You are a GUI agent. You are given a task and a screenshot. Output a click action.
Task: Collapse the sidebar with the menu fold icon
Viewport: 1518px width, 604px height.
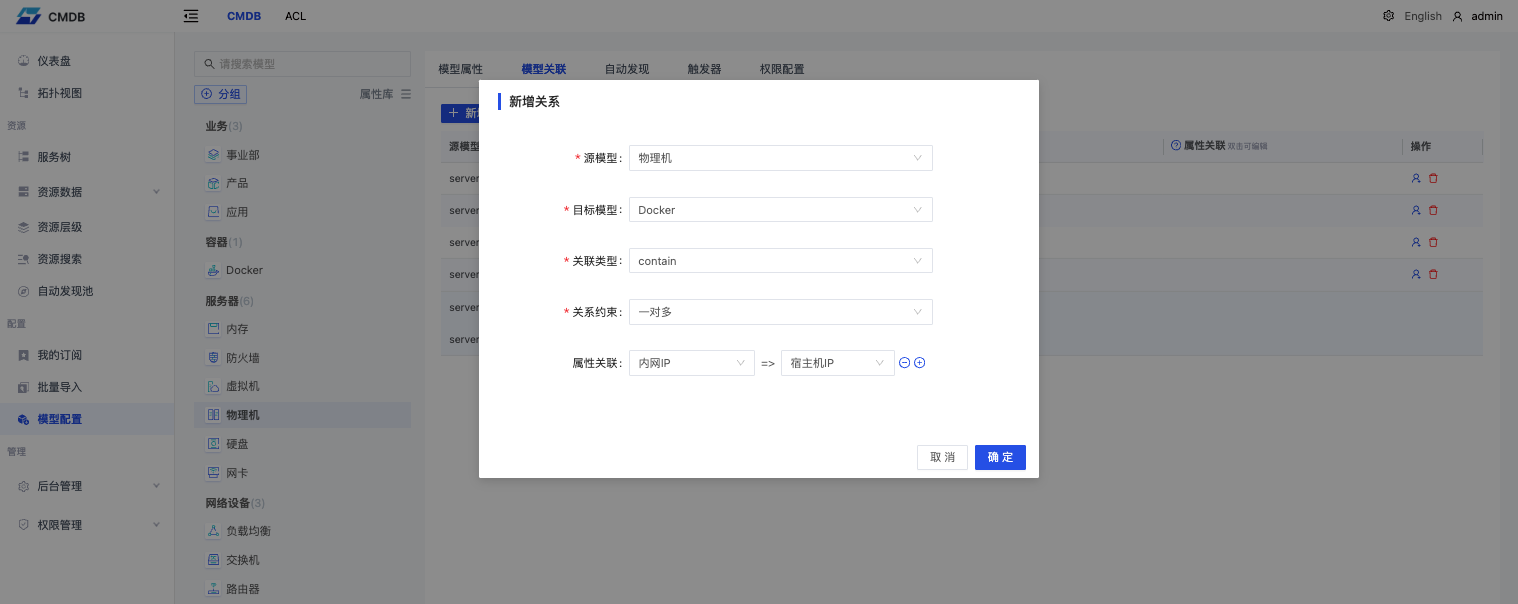191,16
